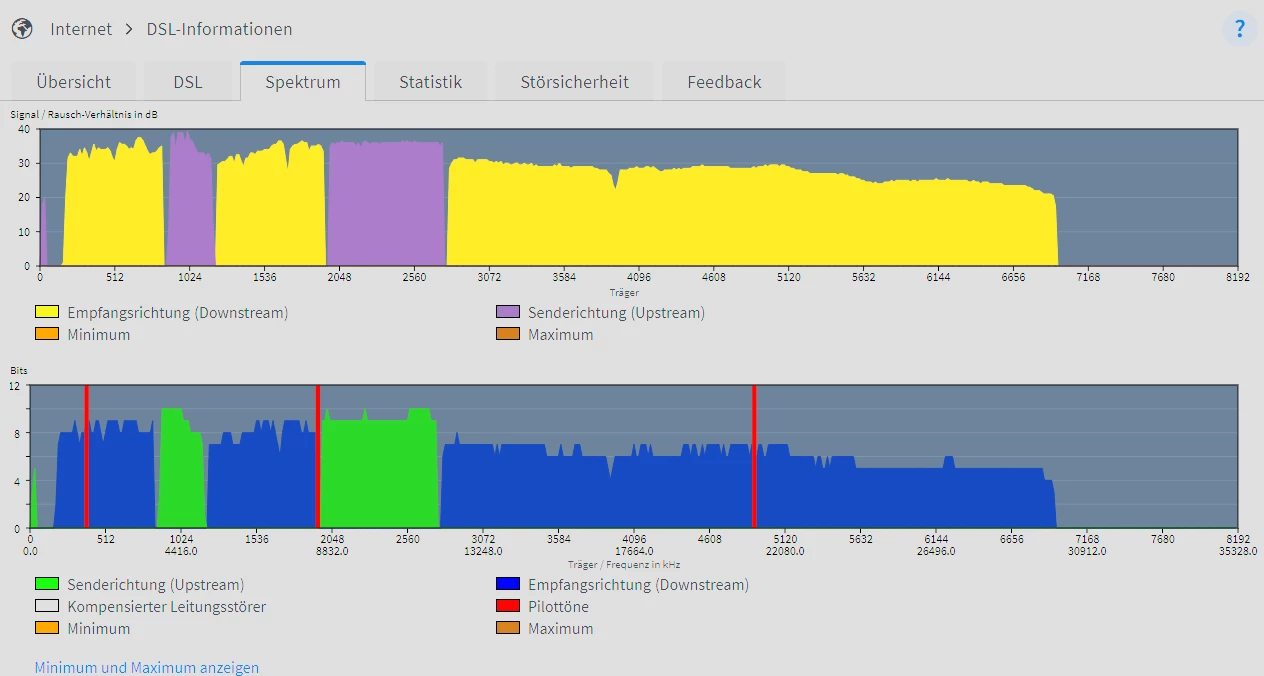Click the DSL-Informationen breadcrumb title
The height and width of the screenshot is (676, 1264).
coord(219,29)
